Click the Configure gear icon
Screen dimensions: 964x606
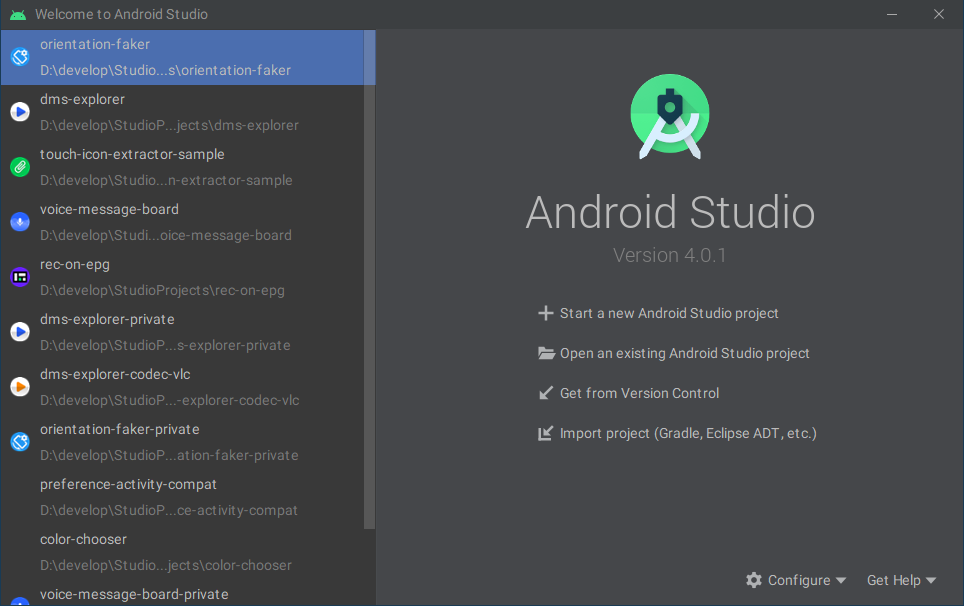[x=754, y=580]
